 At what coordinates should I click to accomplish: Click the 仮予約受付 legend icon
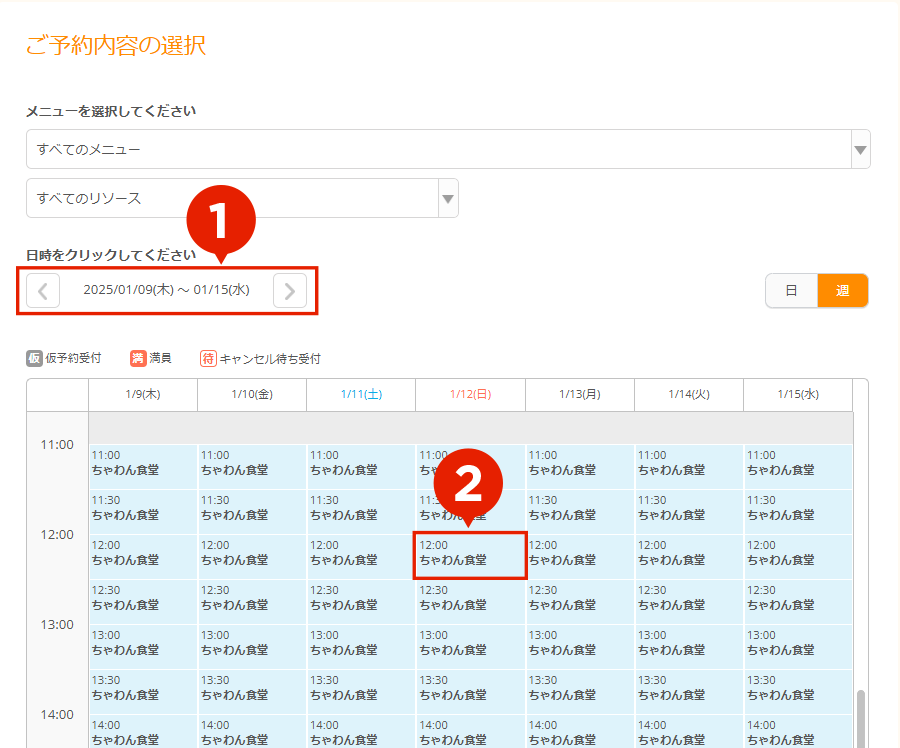[34, 358]
